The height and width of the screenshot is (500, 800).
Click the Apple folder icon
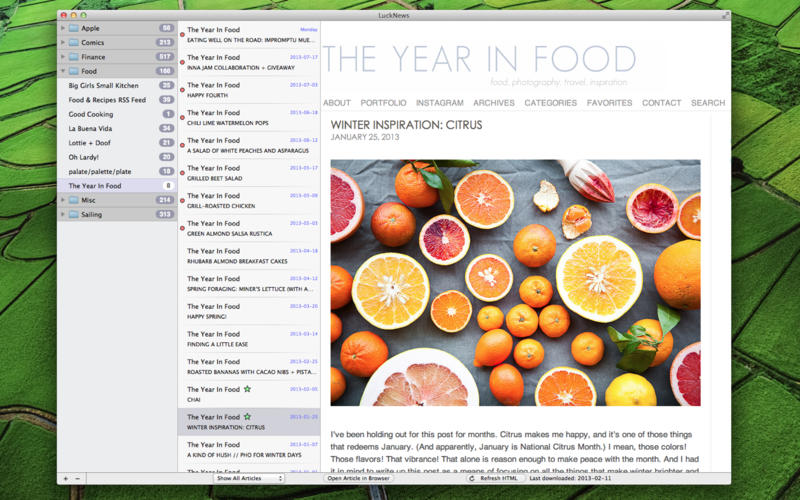tap(73, 29)
